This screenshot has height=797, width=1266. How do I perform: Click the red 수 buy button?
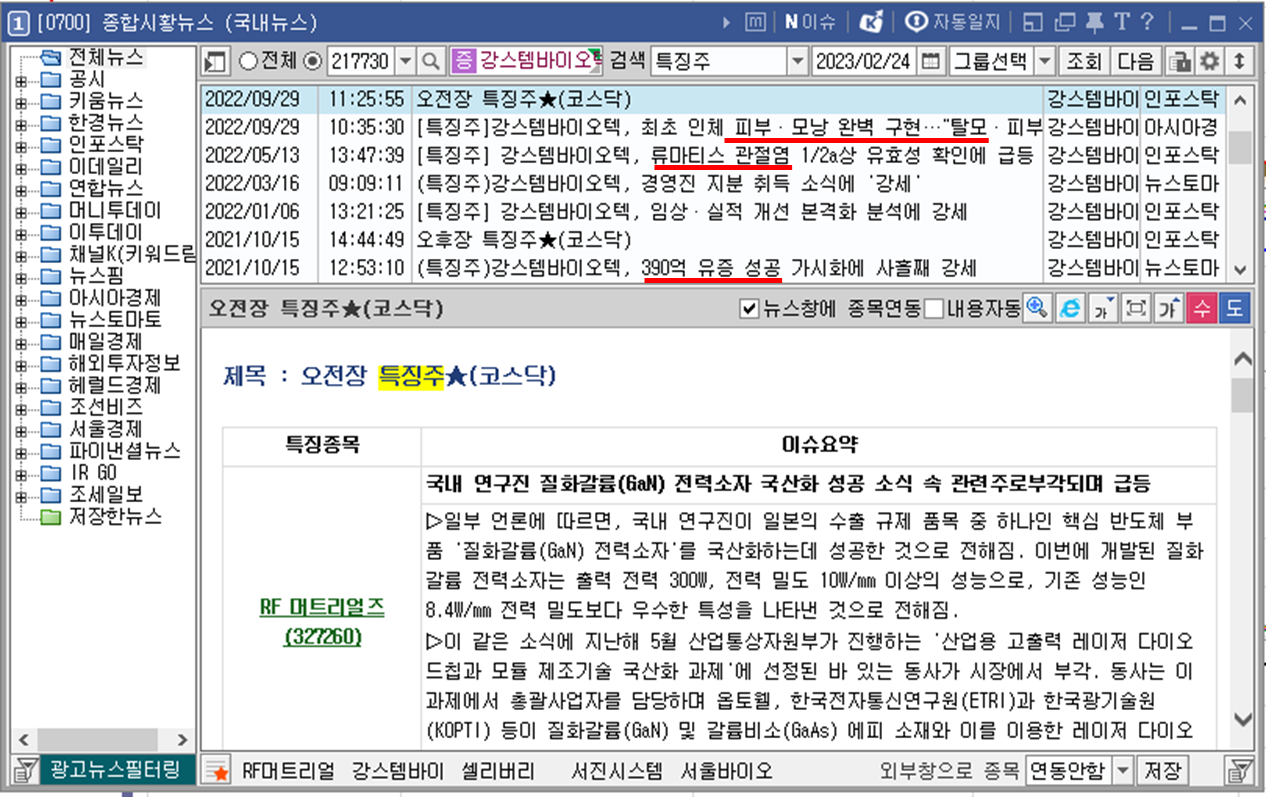coord(1201,308)
